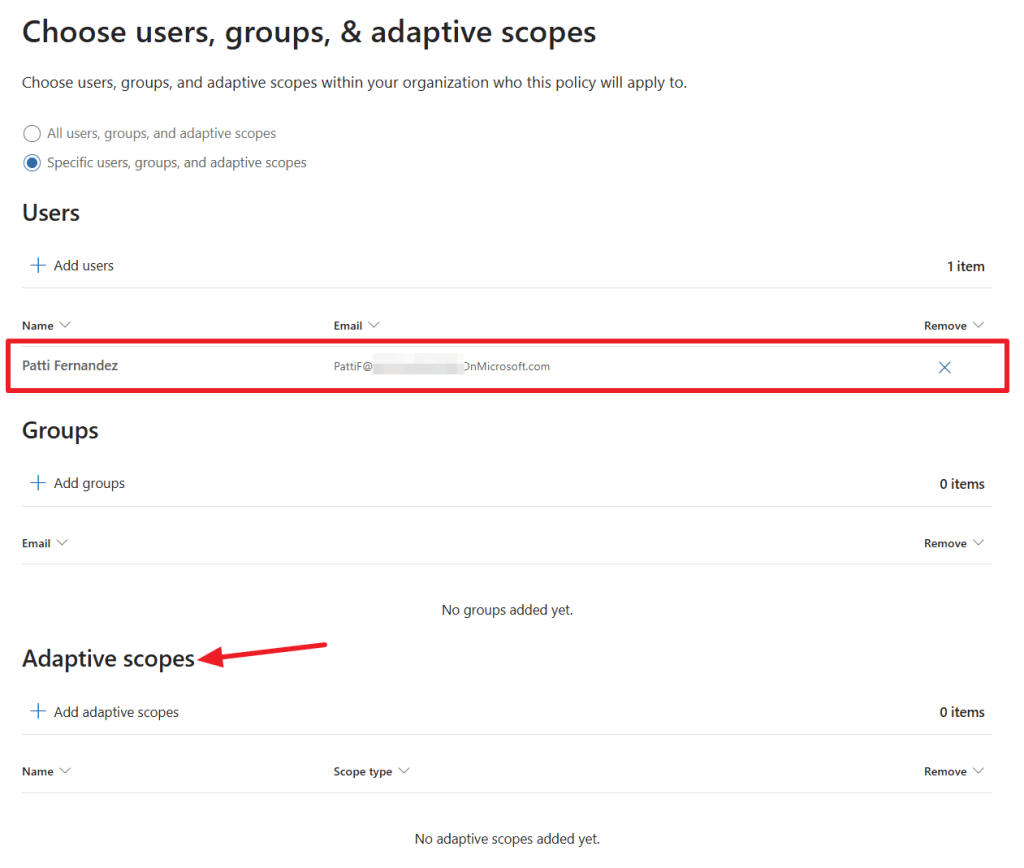Click the Add adaptive scopes text link

click(x=116, y=713)
